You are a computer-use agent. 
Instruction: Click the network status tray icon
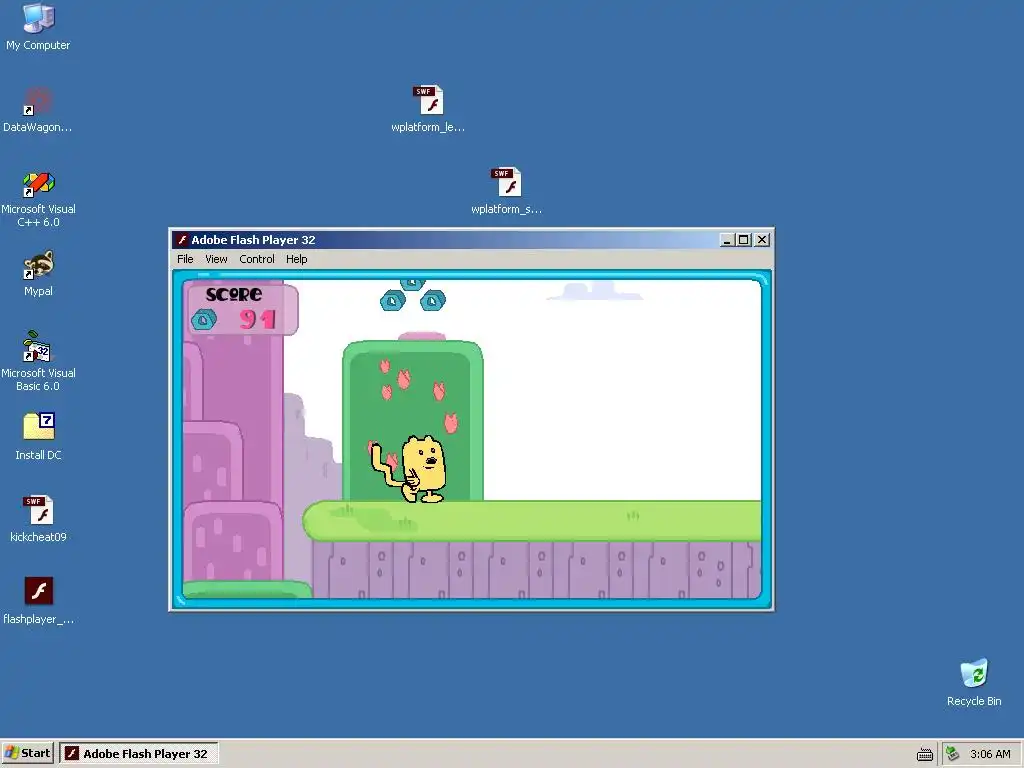(952, 754)
